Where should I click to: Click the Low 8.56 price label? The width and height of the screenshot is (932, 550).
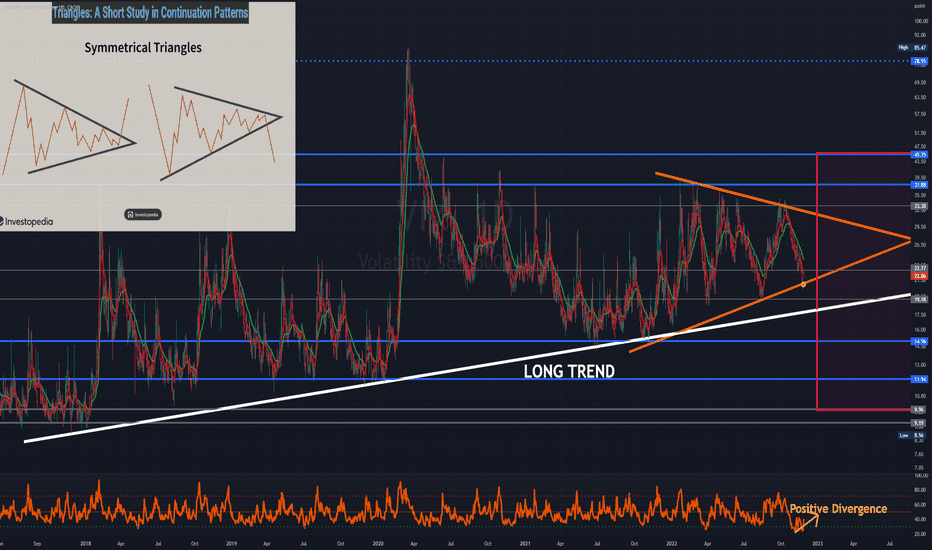(912, 435)
